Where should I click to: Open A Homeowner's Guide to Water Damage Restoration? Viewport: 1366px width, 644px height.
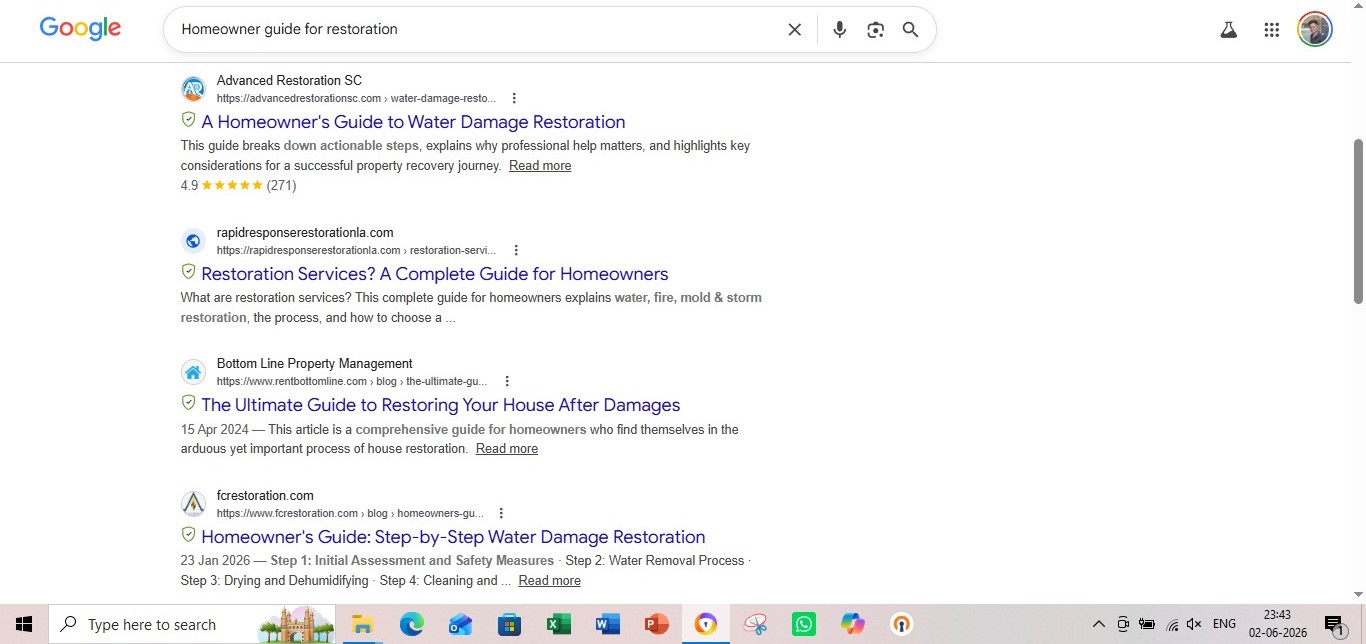(x=413, y=122)
